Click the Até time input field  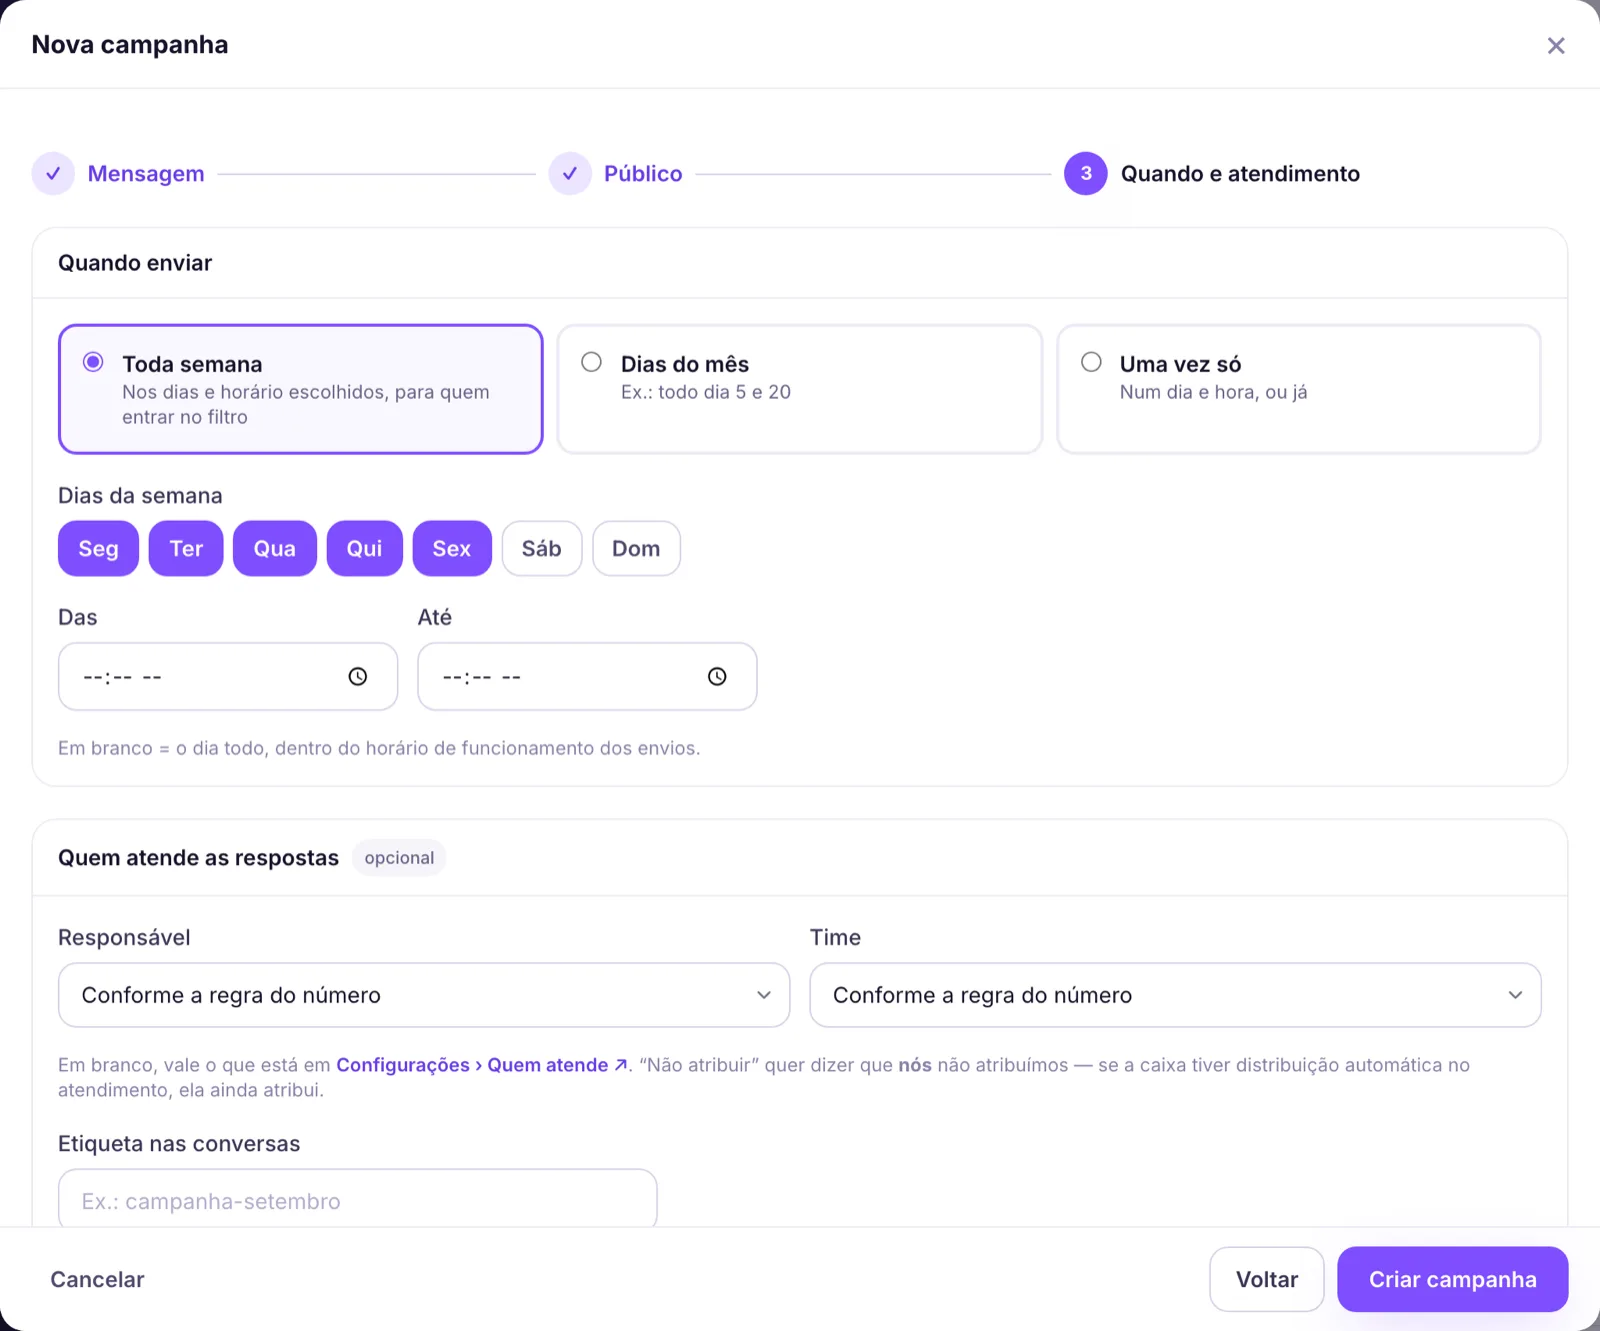[587, 677]
